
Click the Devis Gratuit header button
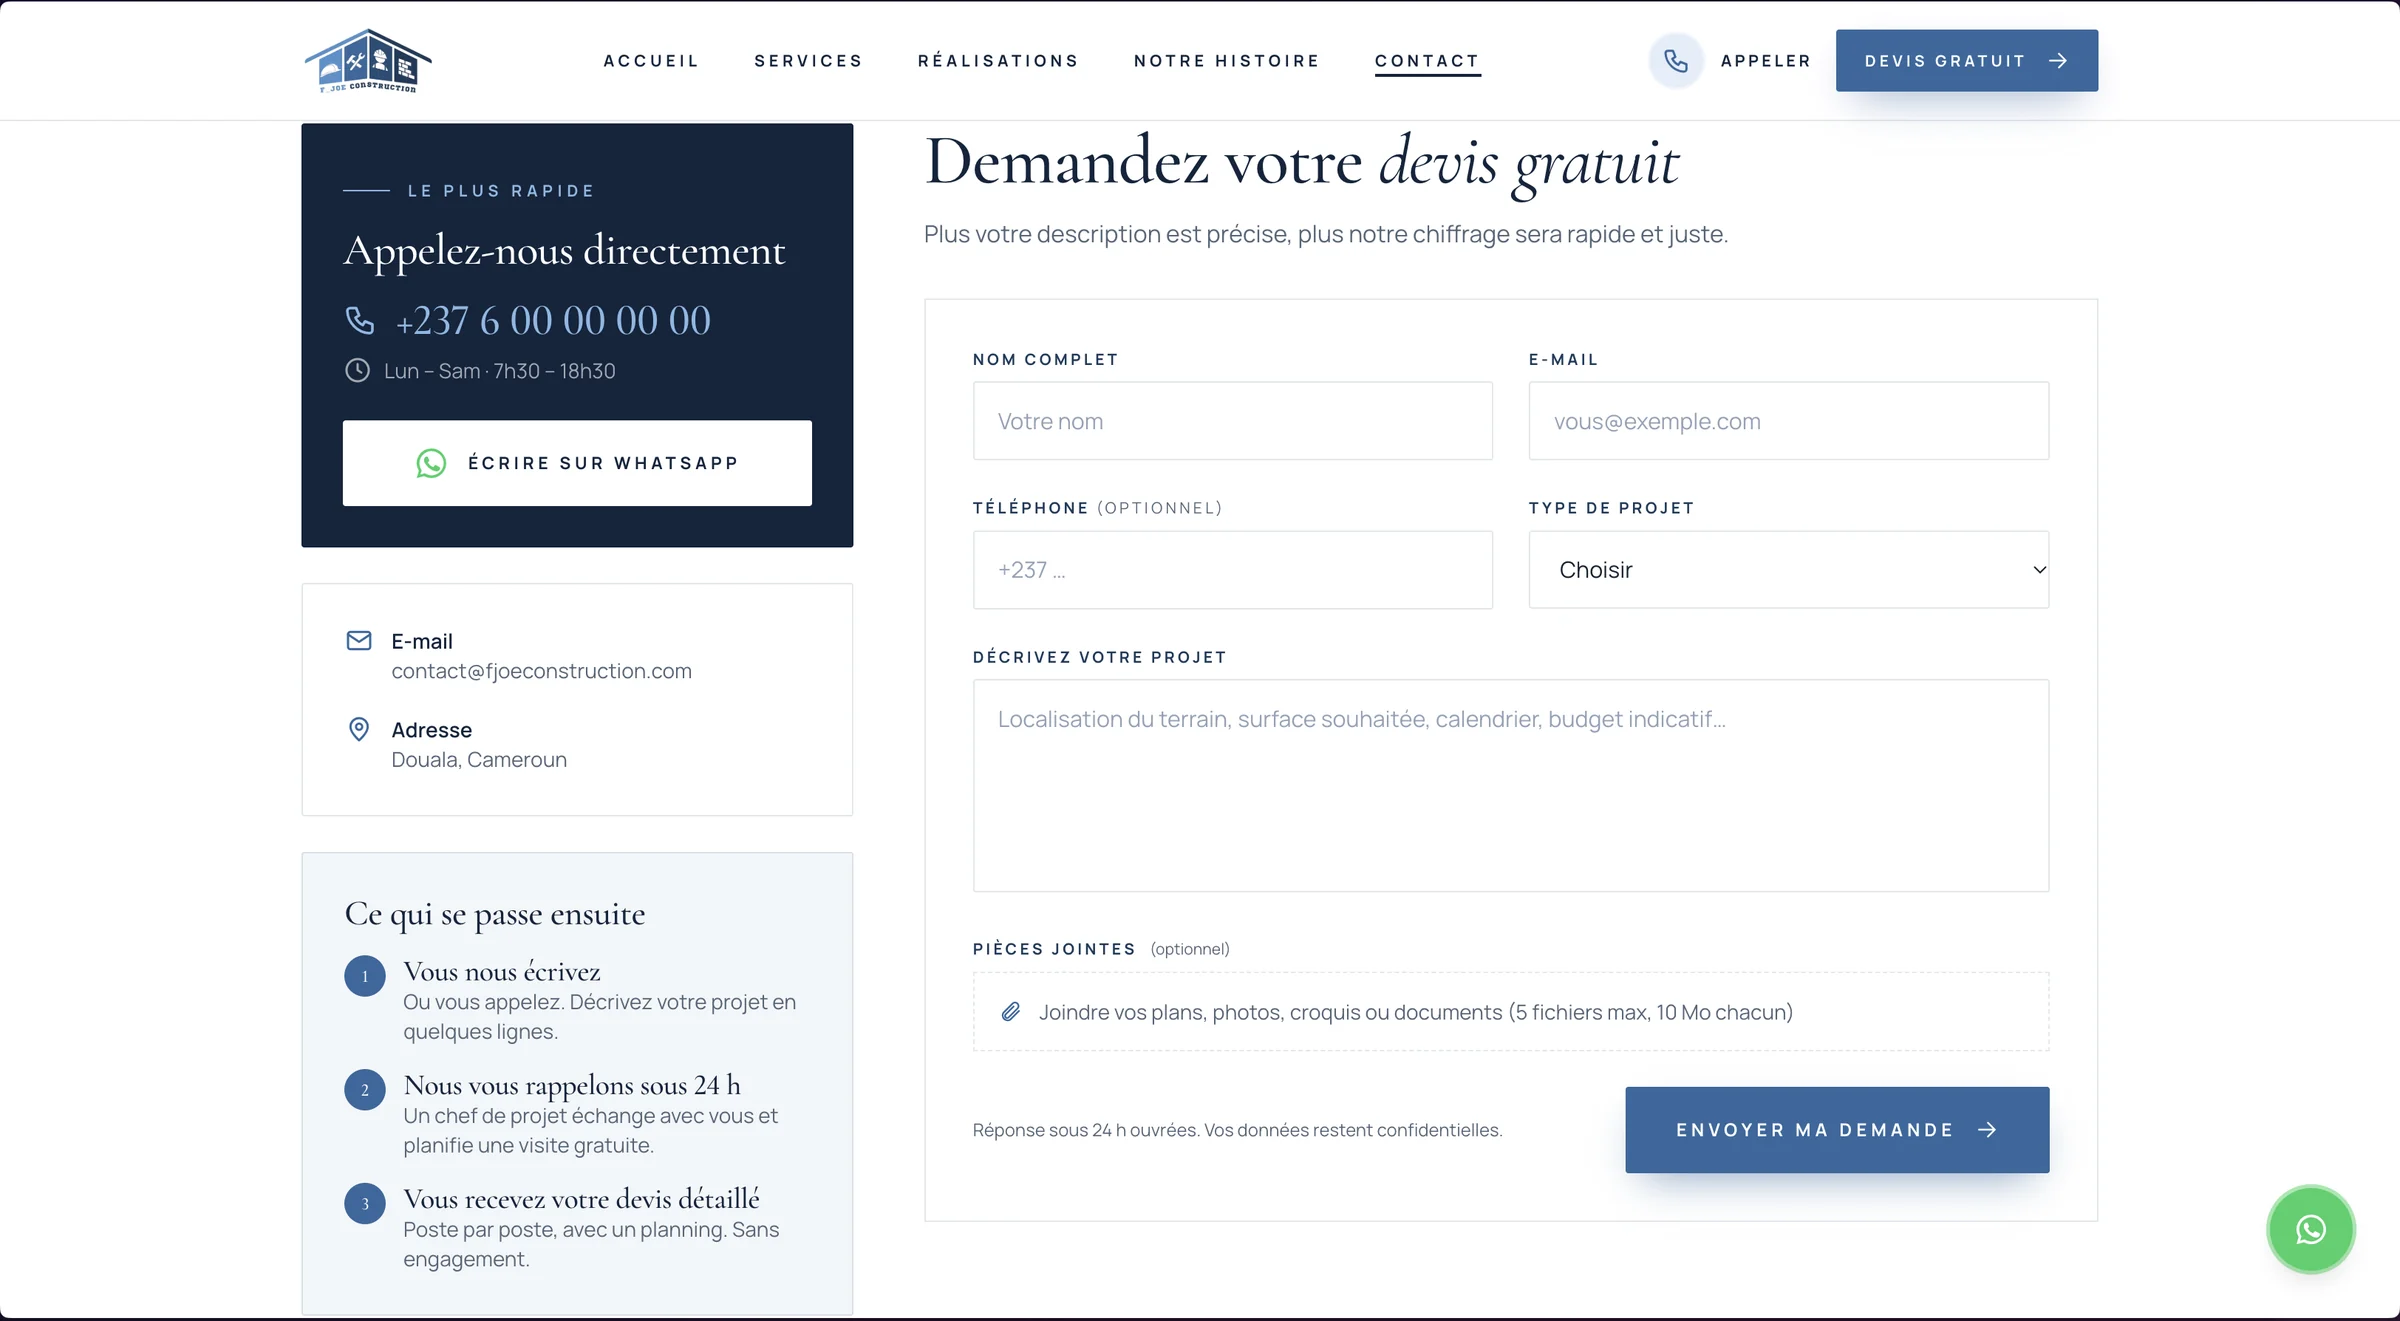[1966, 61]
